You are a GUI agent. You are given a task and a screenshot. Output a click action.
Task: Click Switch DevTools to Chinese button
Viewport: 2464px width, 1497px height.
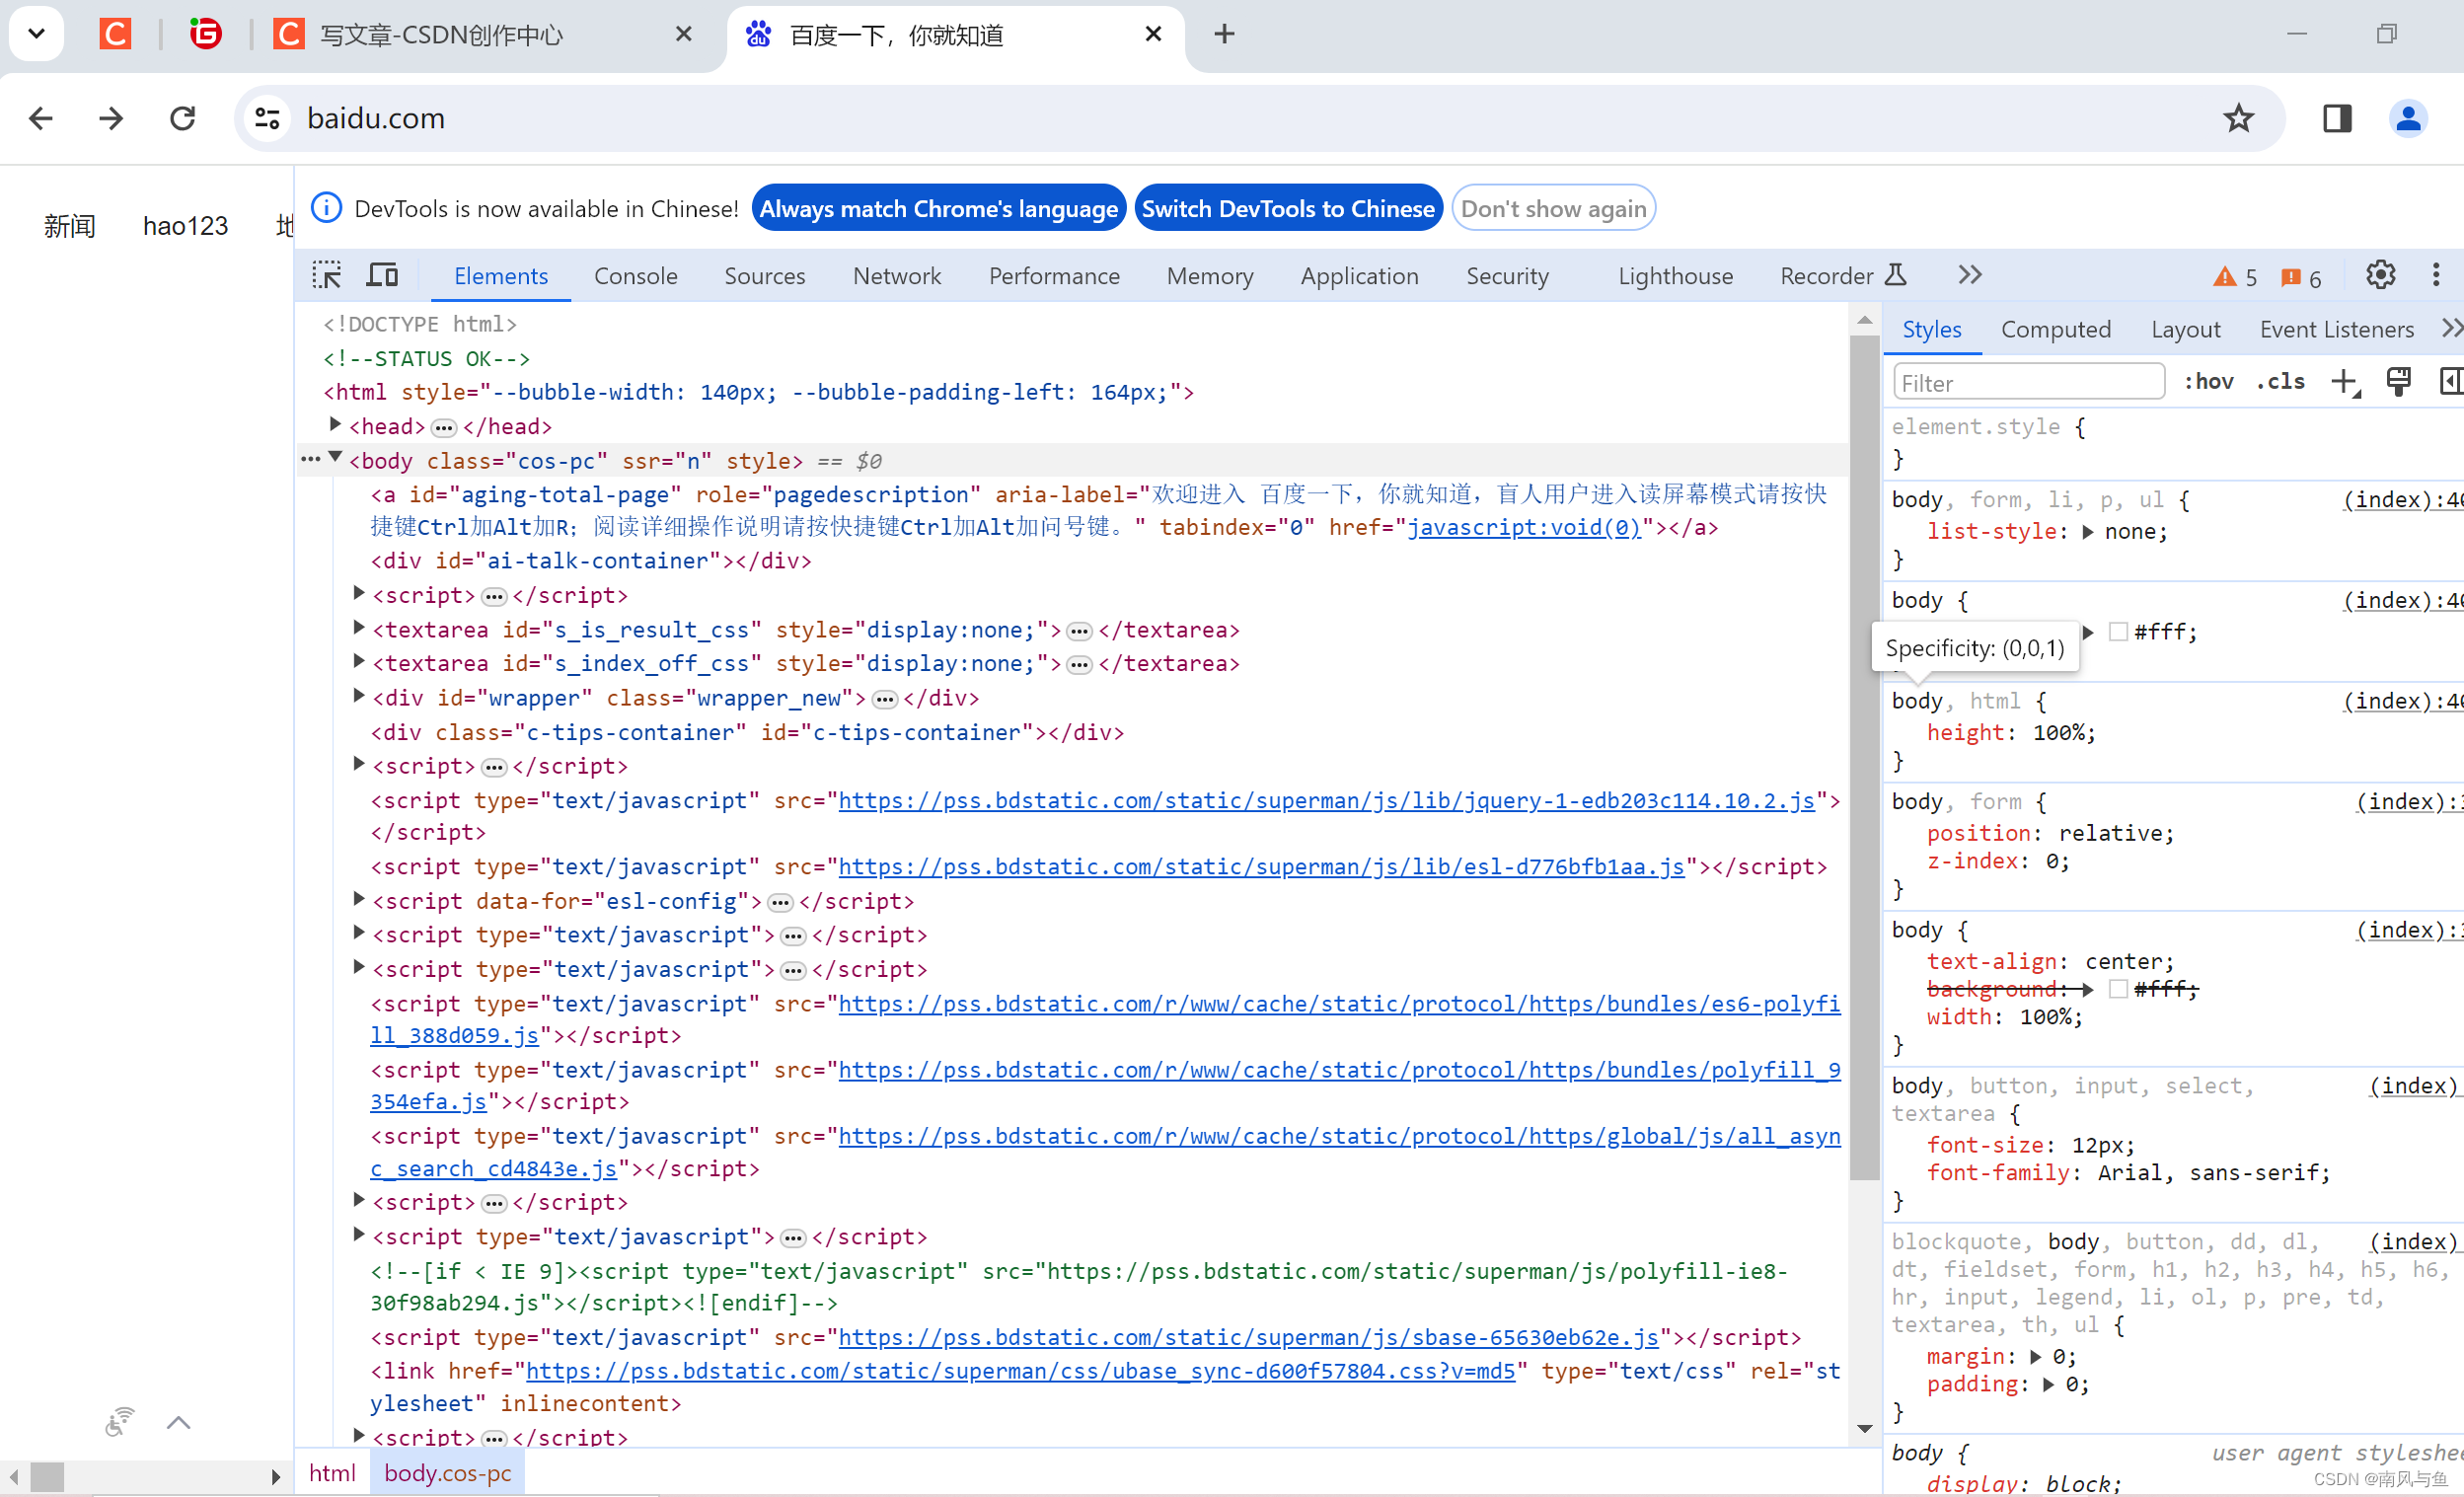1288,208
